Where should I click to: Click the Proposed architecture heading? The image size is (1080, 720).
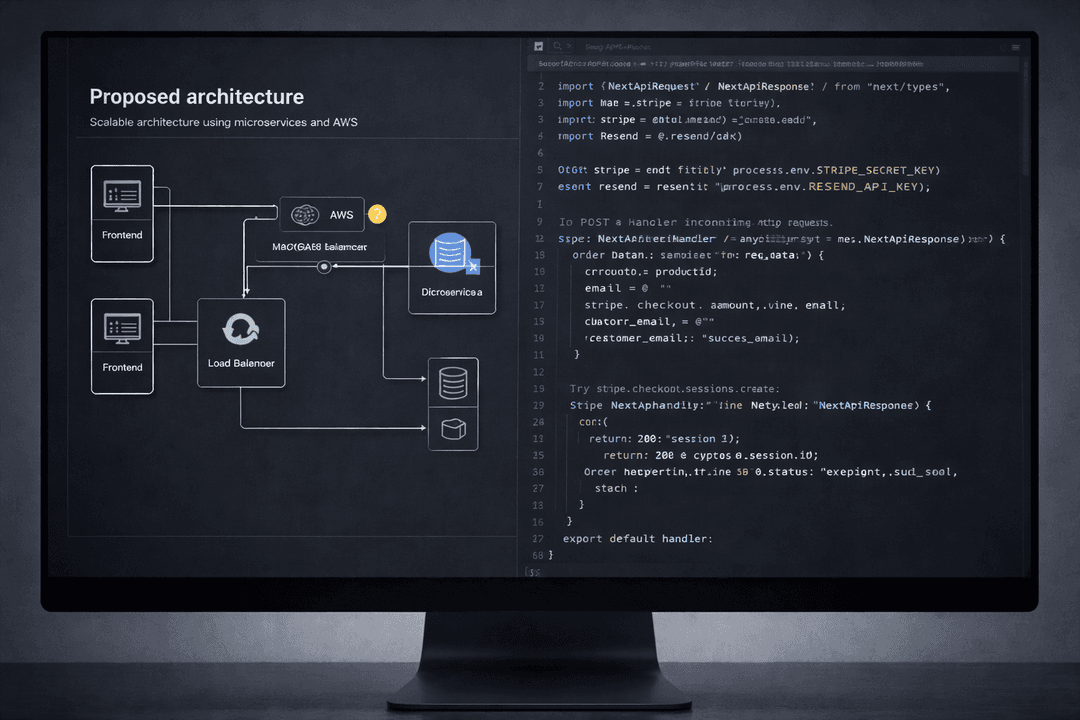[196, 97]
